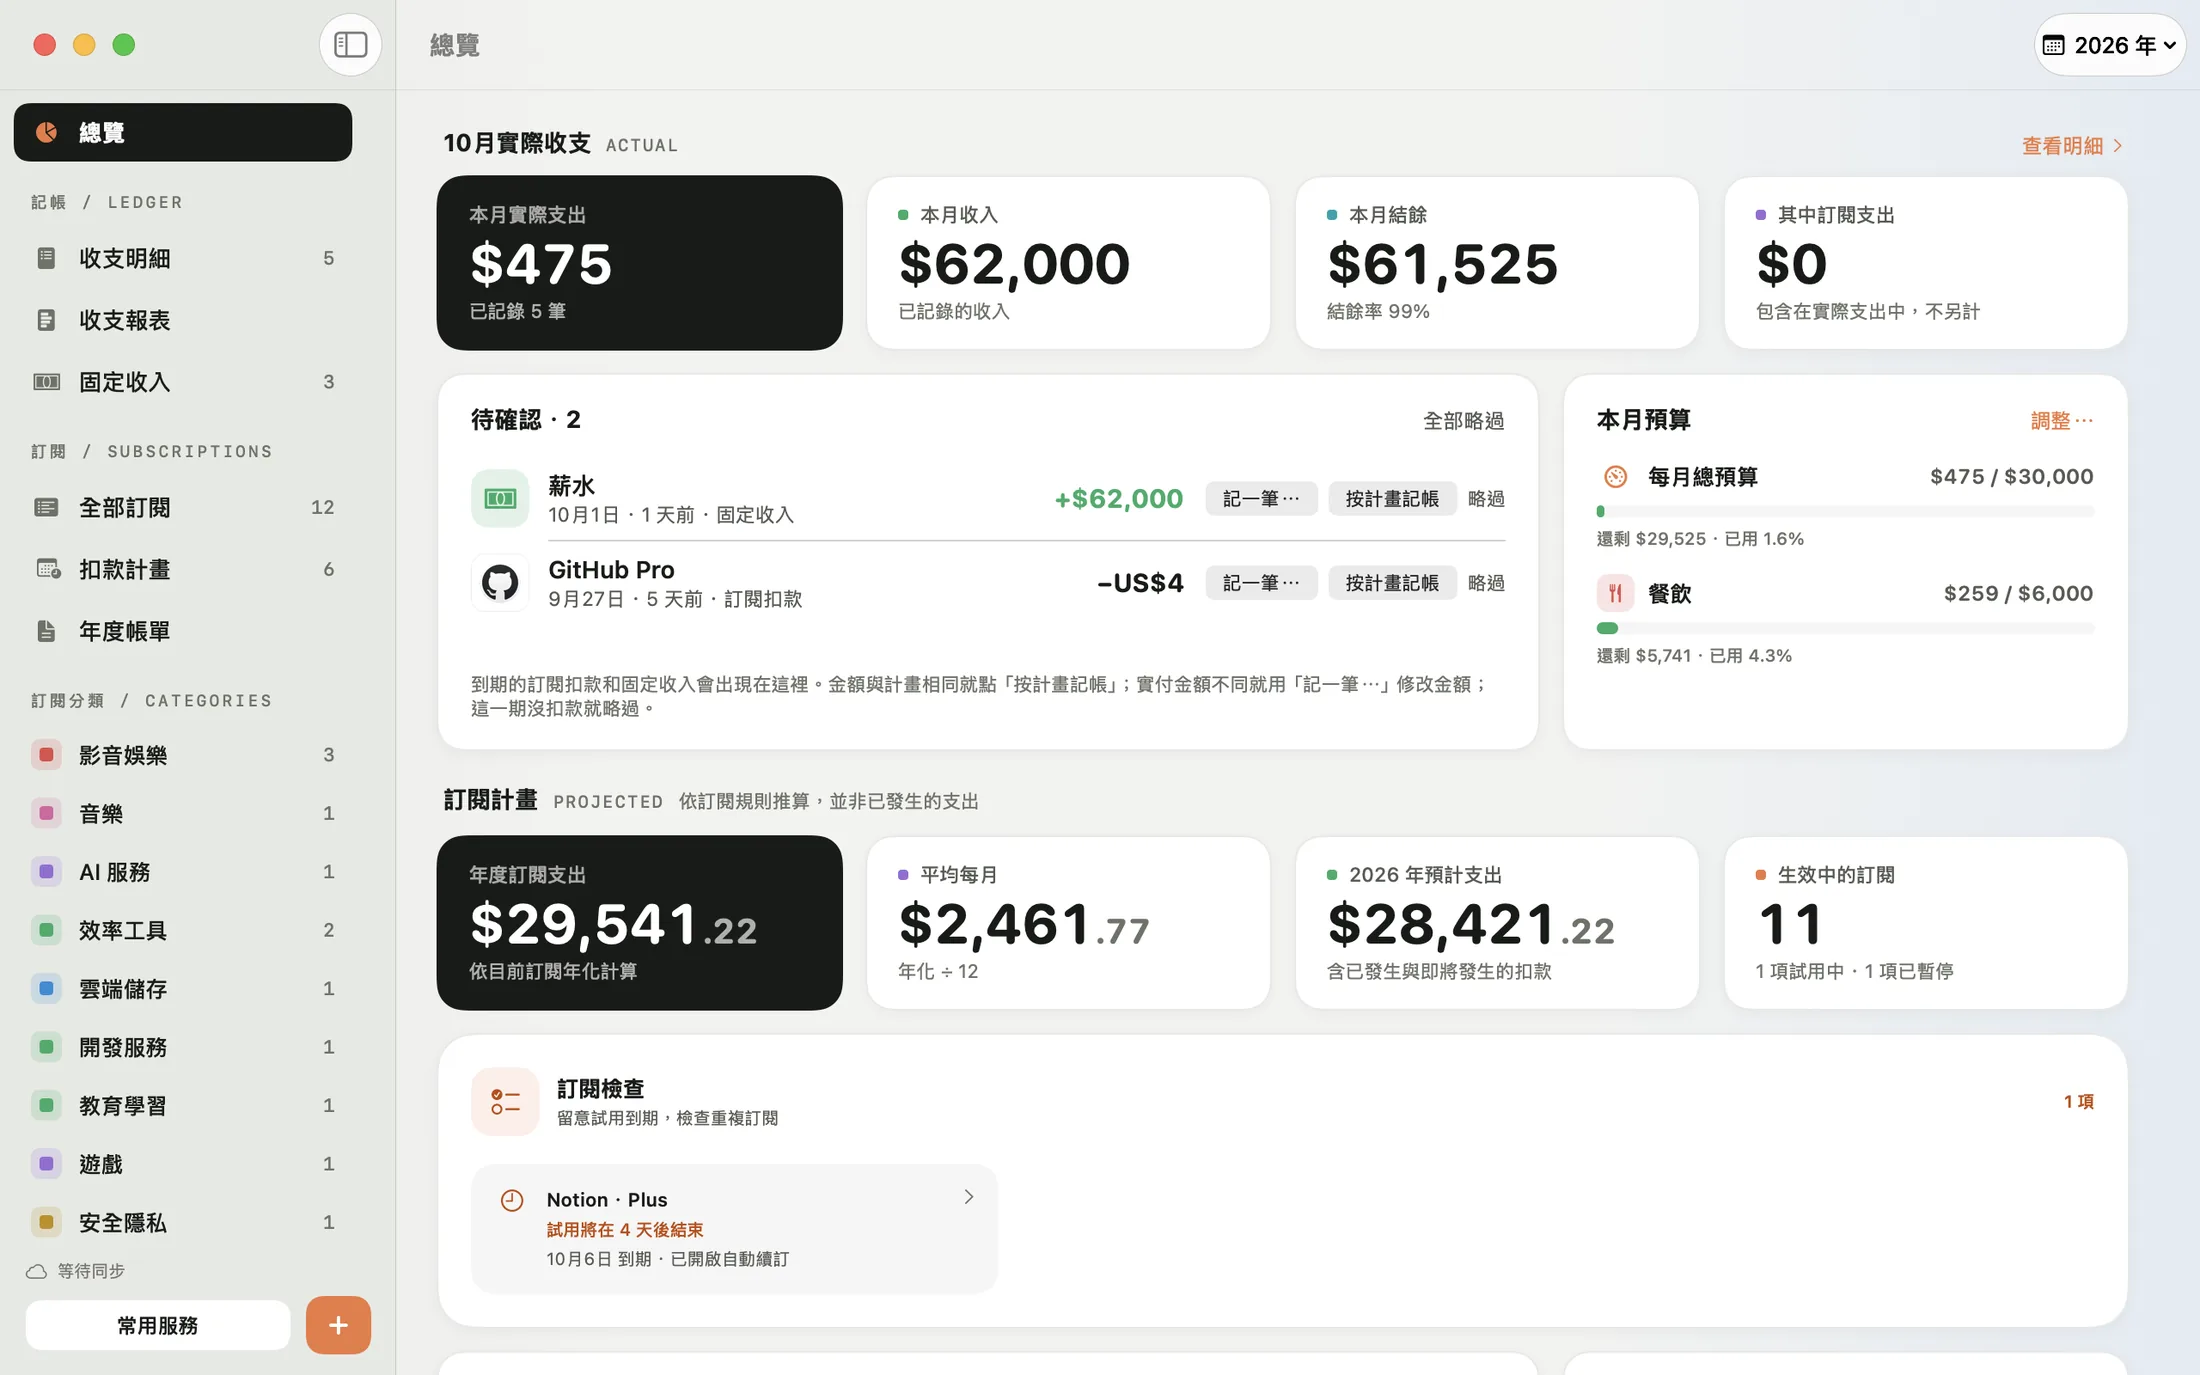Click the 生效中的訂閱 card
The height and width of the screenshot is (1375, 2200).
pyautogui.click(x=1926, y=923)
